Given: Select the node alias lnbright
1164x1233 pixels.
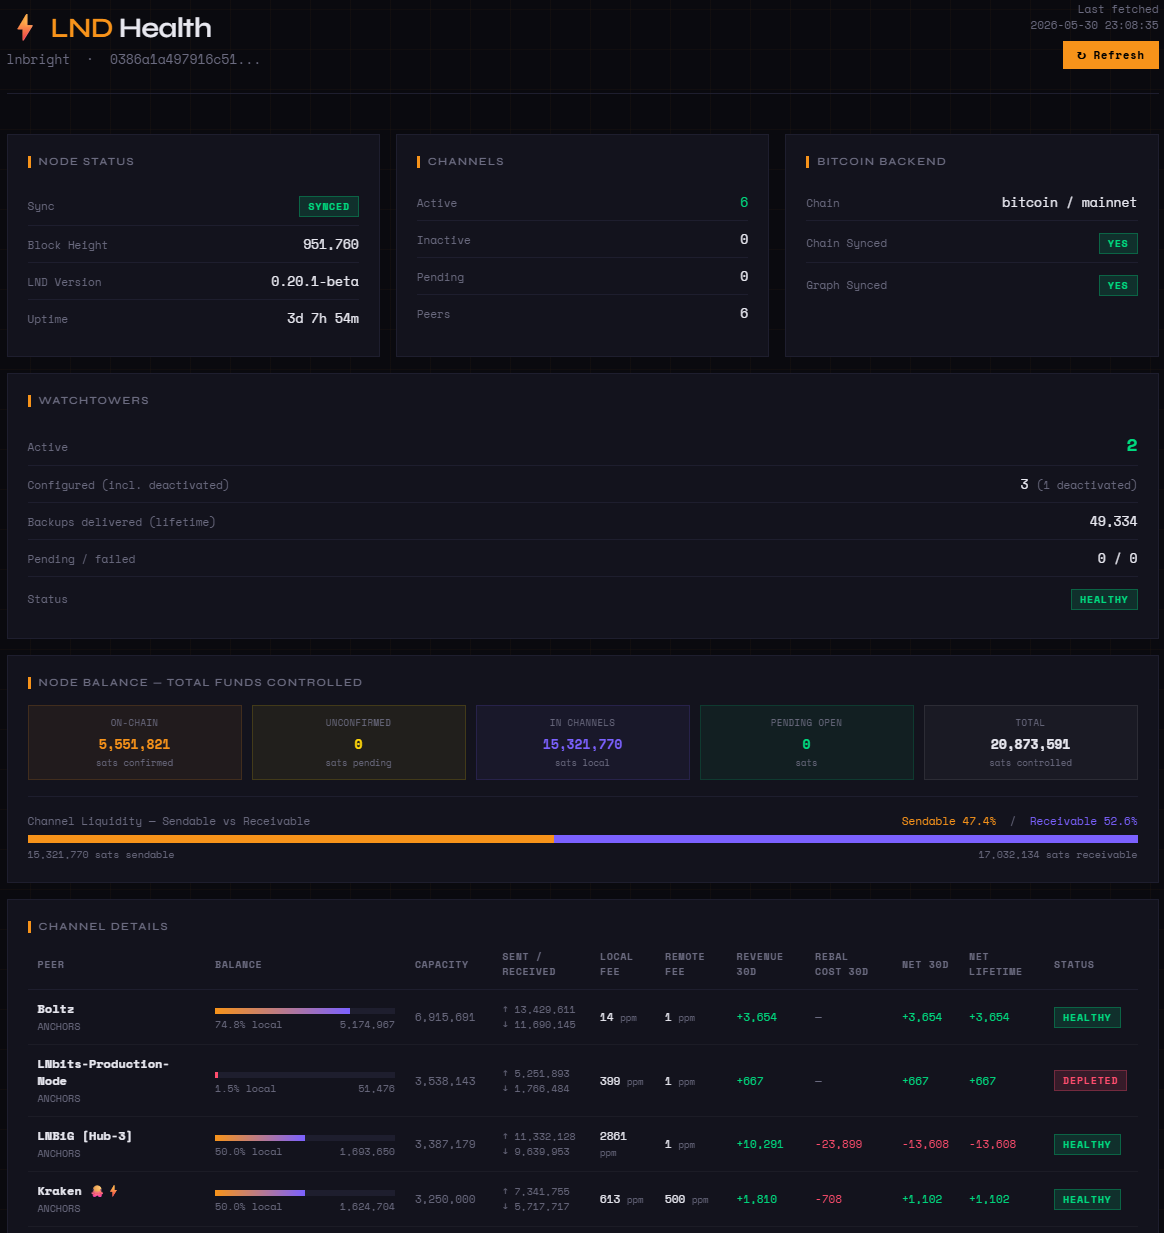Looking at the screenshot, I should (38, 59).
